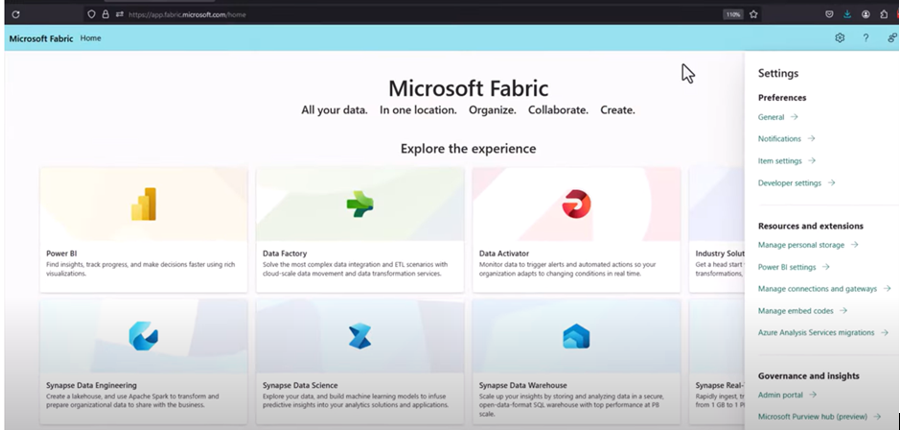The width and height of the screenshot is (901, 430).
Task: Open the Admin portal
Action: click(780, 395)
